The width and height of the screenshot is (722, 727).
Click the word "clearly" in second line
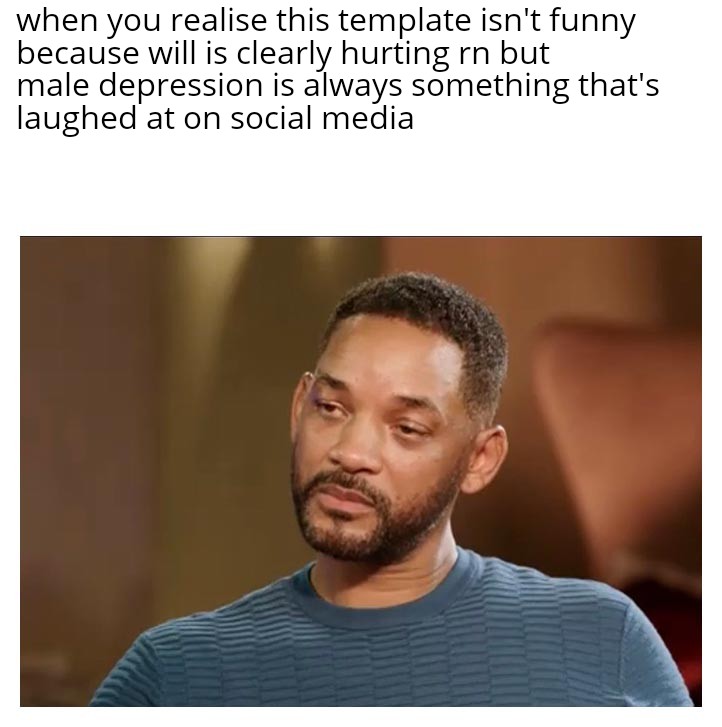pyautogui.click(x=284, y=54)
